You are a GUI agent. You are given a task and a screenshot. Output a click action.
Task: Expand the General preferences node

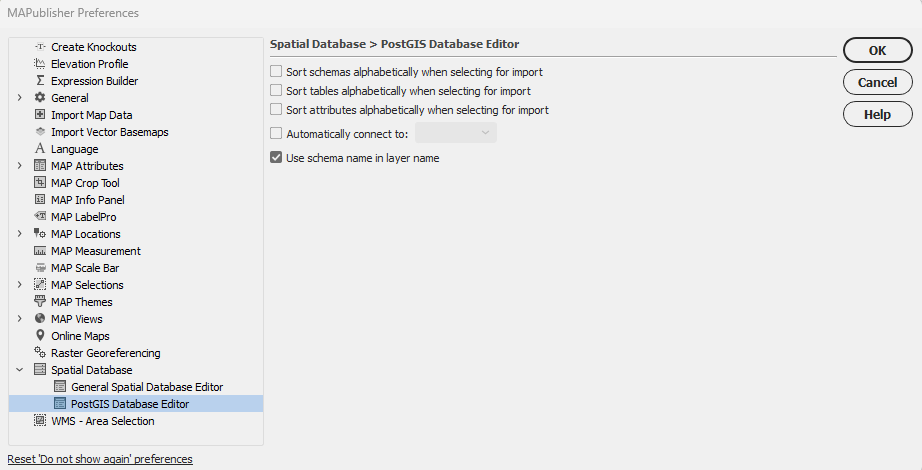[x=19, y=98]
